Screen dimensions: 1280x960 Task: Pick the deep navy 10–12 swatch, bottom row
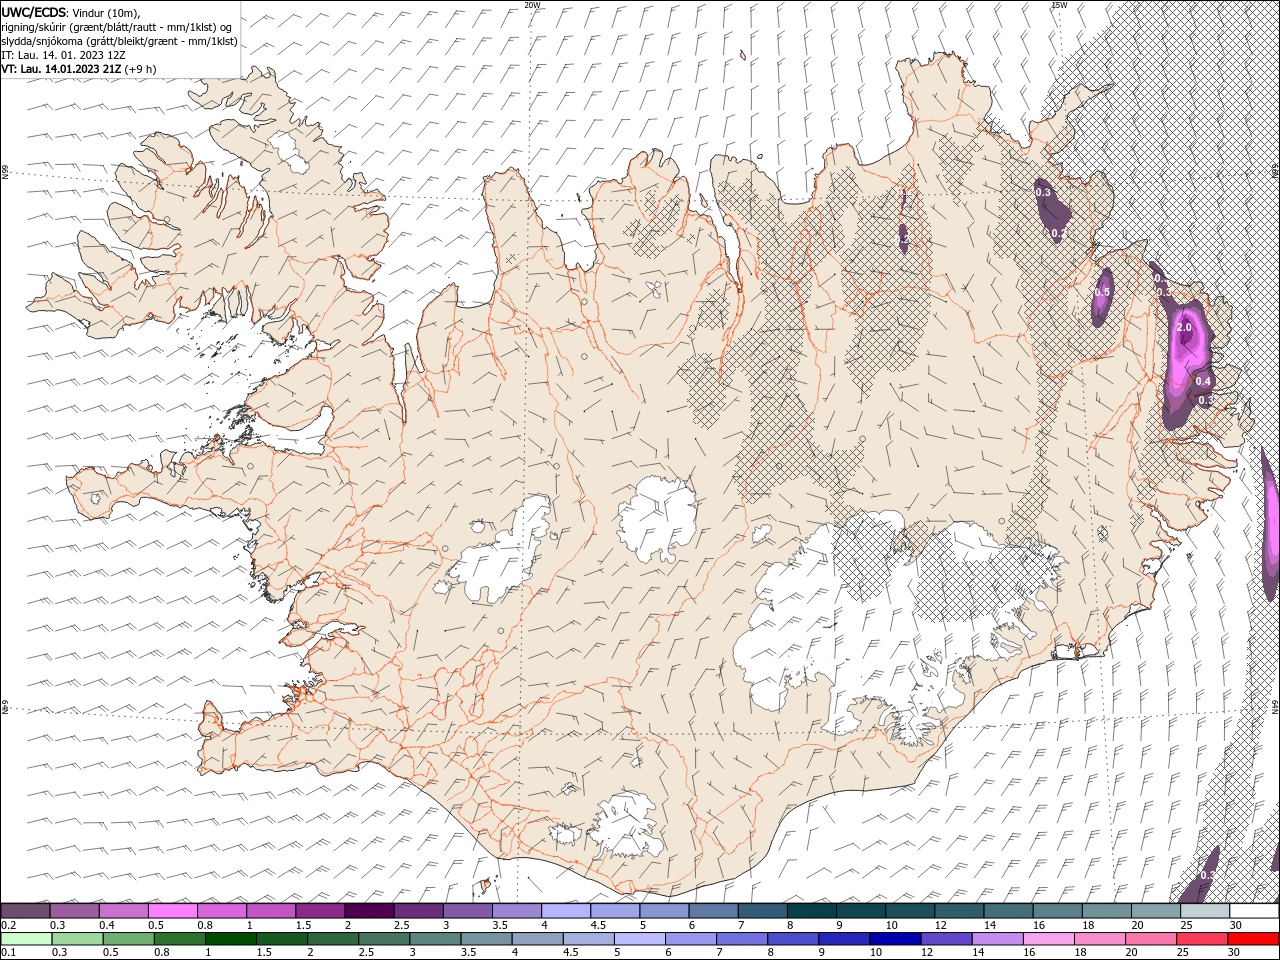tap(895, 939)
